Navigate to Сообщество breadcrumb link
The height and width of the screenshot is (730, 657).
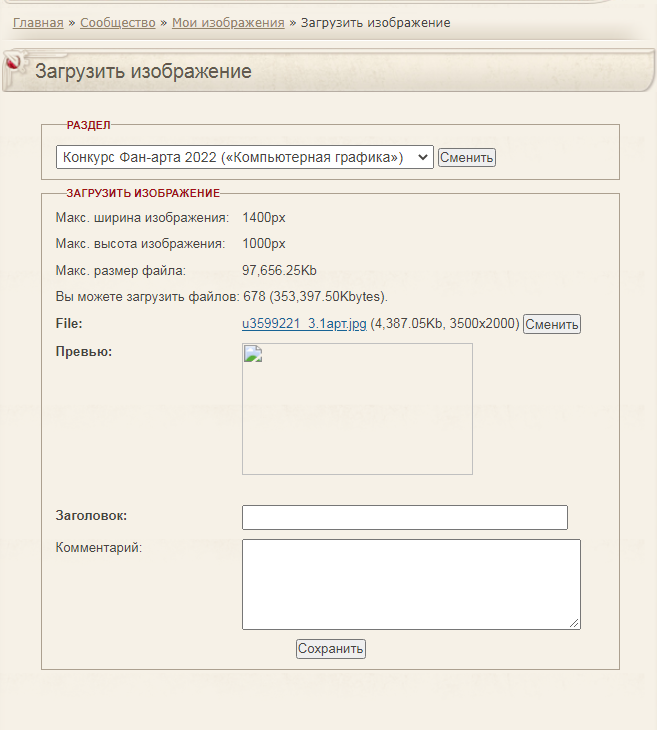pyautogui.click(x=117, y=22)
